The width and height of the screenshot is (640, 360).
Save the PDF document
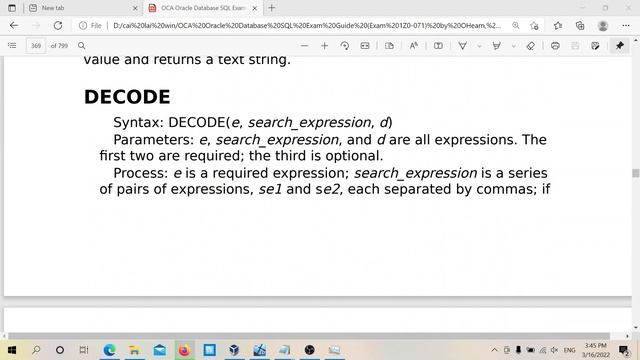(x=575, y=46)
